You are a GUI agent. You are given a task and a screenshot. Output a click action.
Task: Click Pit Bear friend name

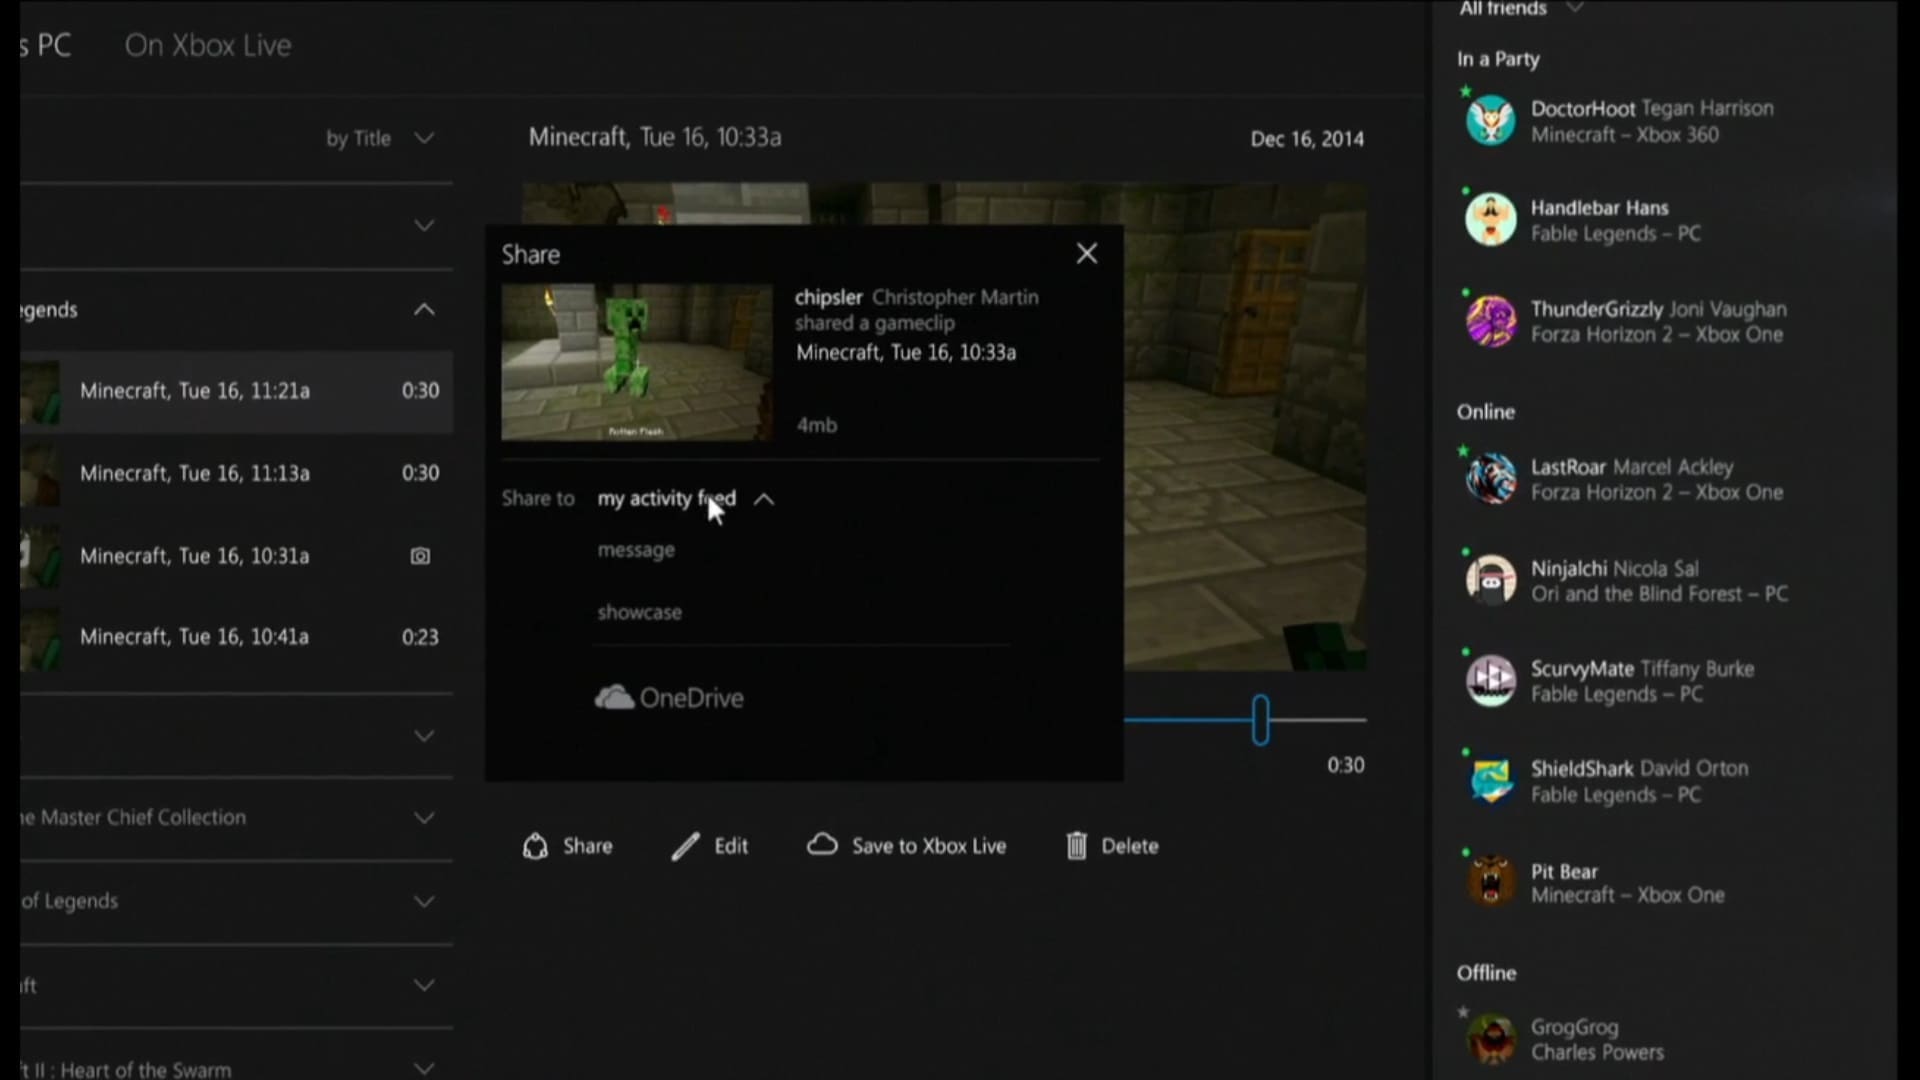[x=1564, y=871]
